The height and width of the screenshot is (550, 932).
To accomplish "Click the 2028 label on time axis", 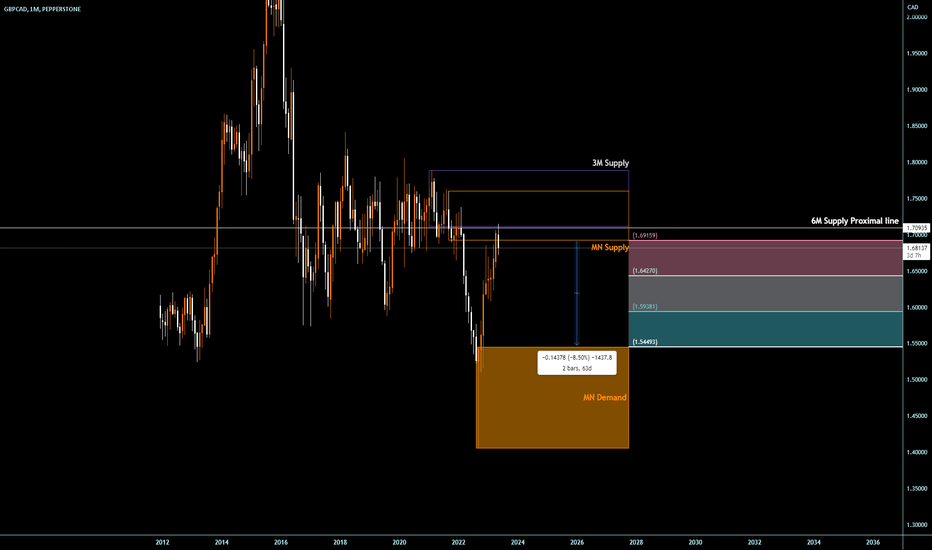I will [x=636, y=542].
